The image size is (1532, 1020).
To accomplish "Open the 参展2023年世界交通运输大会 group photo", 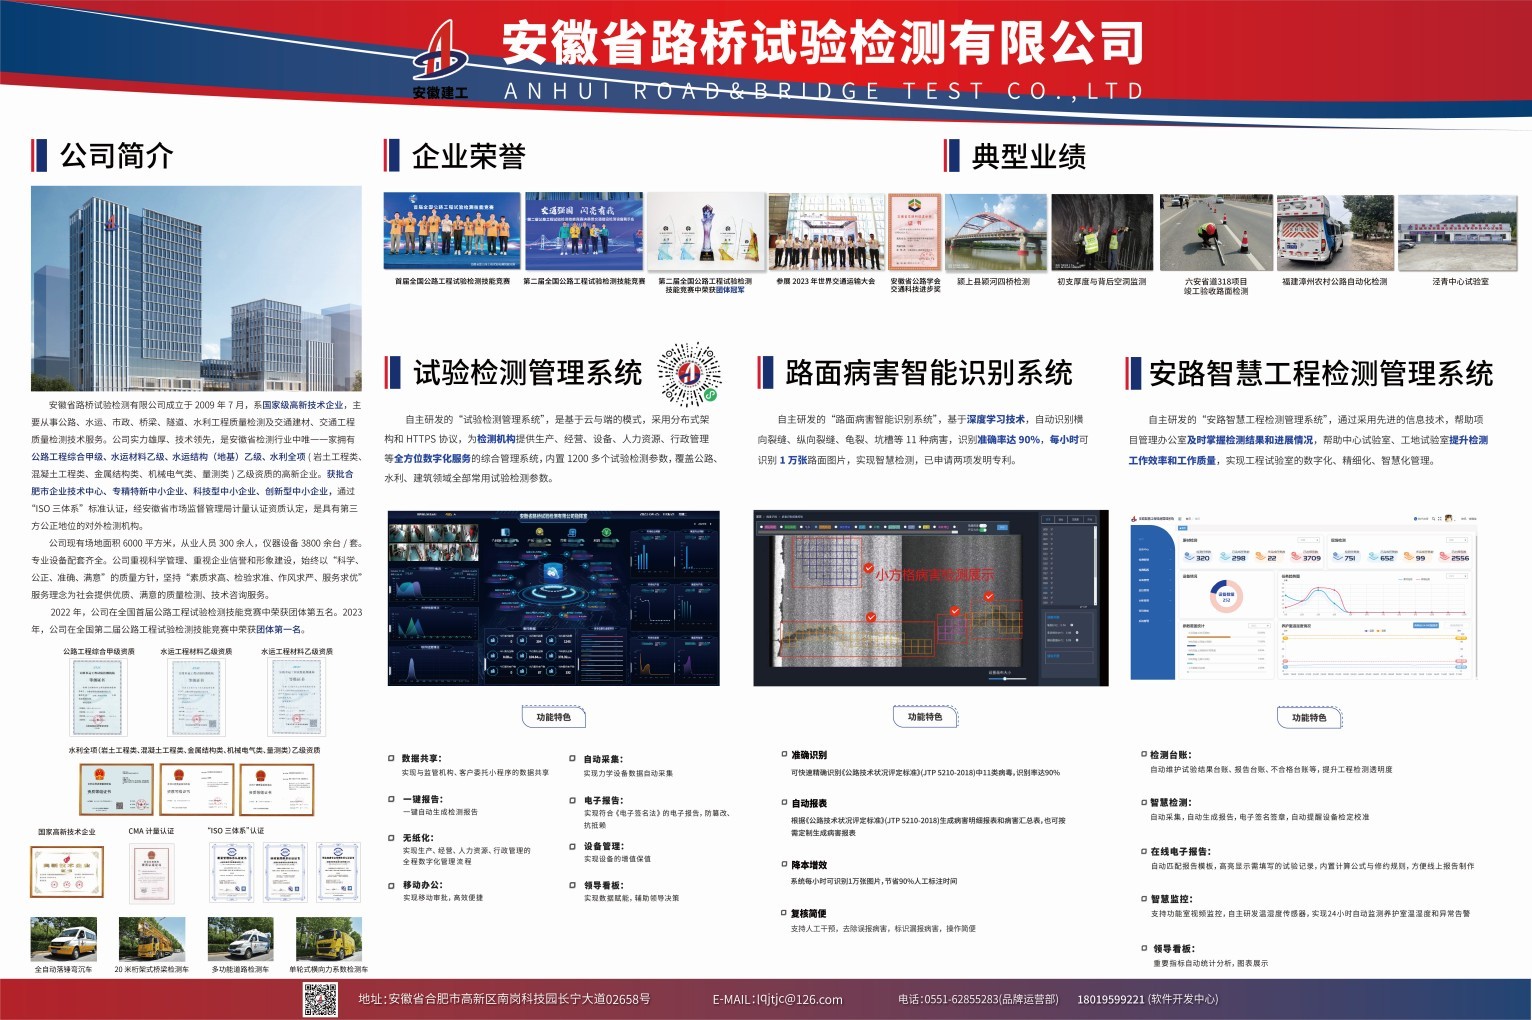I will 826,231.
